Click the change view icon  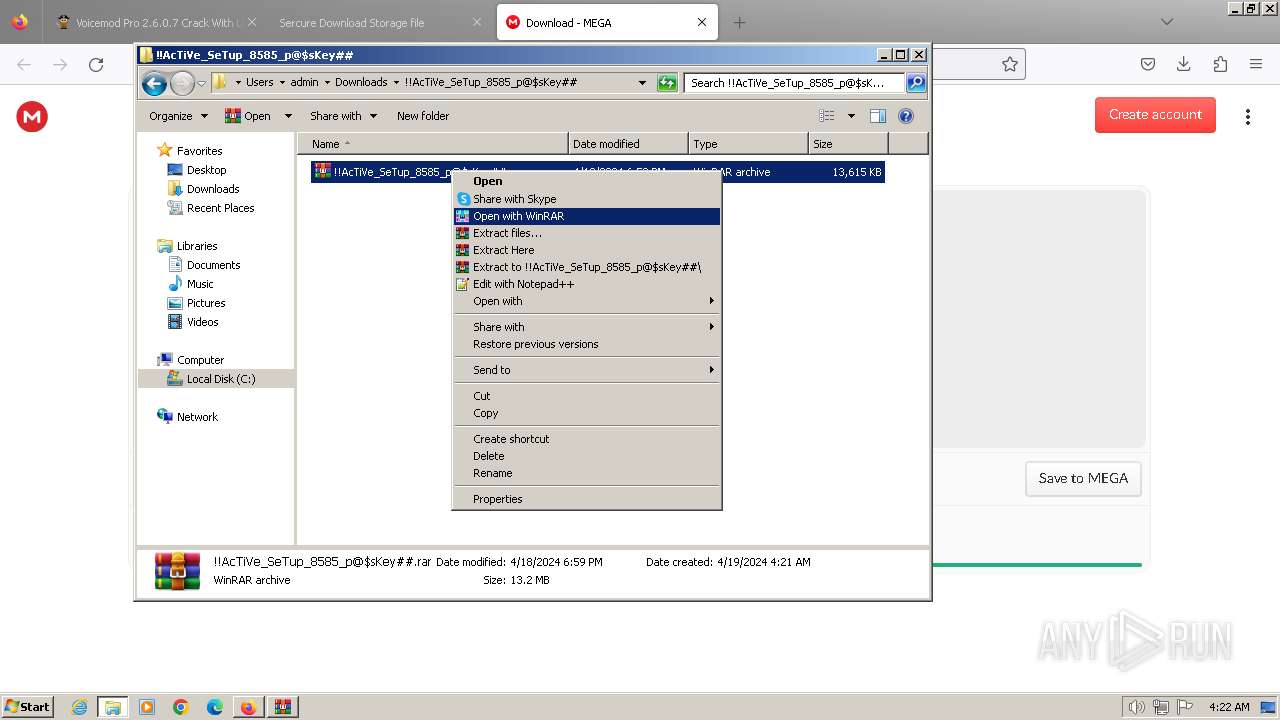[x=826, y=116]
